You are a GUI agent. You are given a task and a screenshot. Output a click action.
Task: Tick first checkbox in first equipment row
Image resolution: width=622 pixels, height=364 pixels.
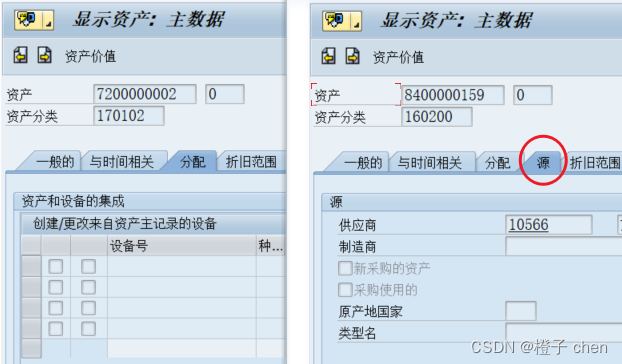coord(56,266)
